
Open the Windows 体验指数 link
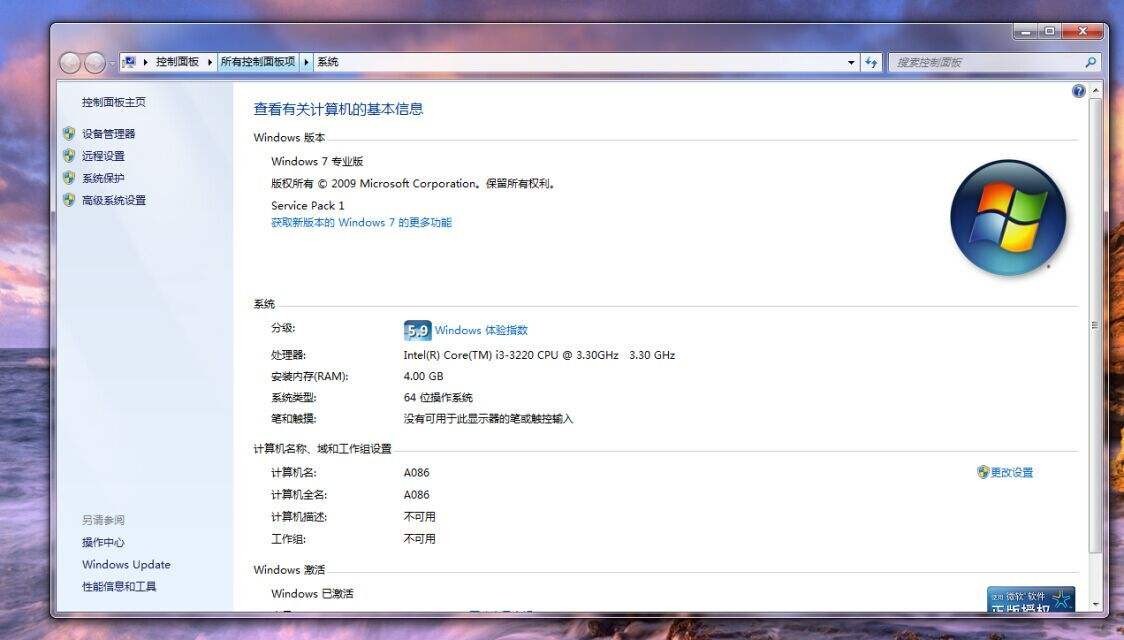[481, 330]
